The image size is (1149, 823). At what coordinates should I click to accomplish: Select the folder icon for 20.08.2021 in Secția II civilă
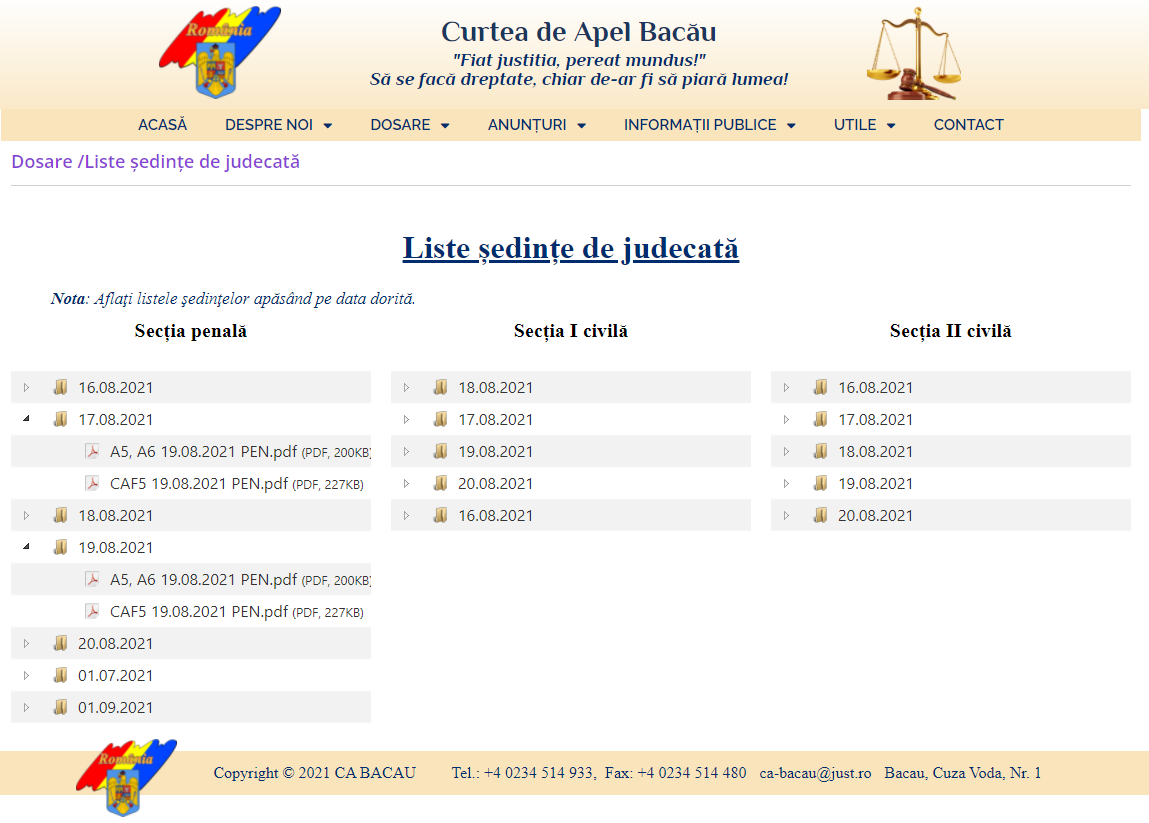[820, 515]
